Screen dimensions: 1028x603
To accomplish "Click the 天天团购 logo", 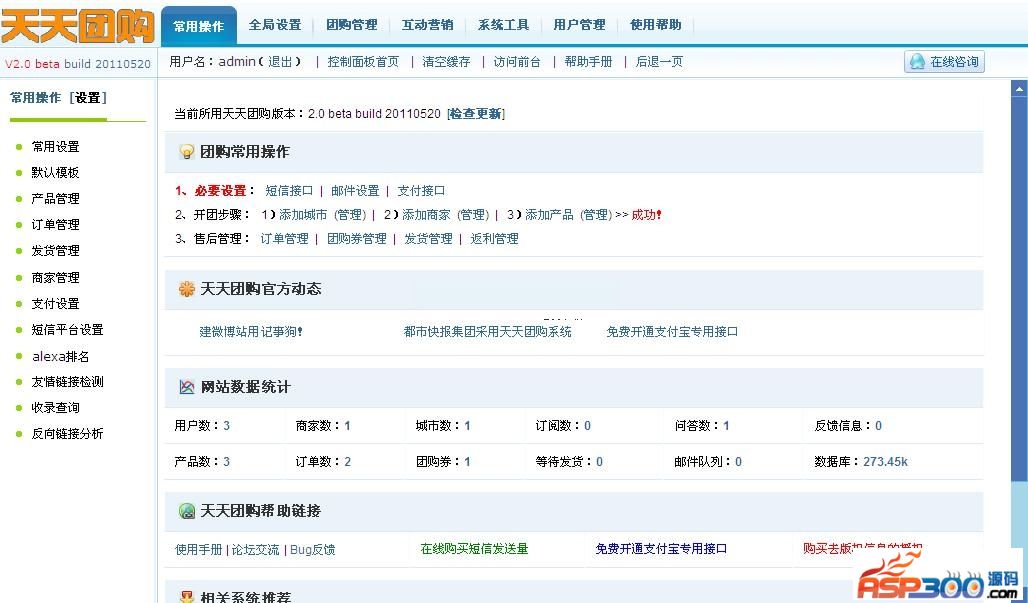I will [78, 27].
